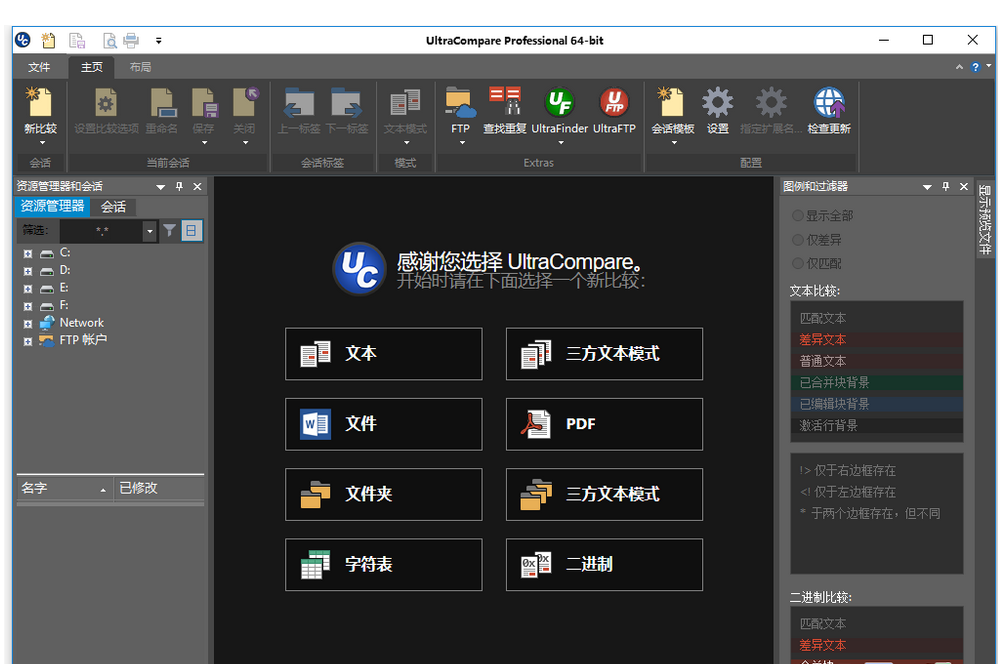Click the print icon in quick access toolbar

(x=131, y=41)
